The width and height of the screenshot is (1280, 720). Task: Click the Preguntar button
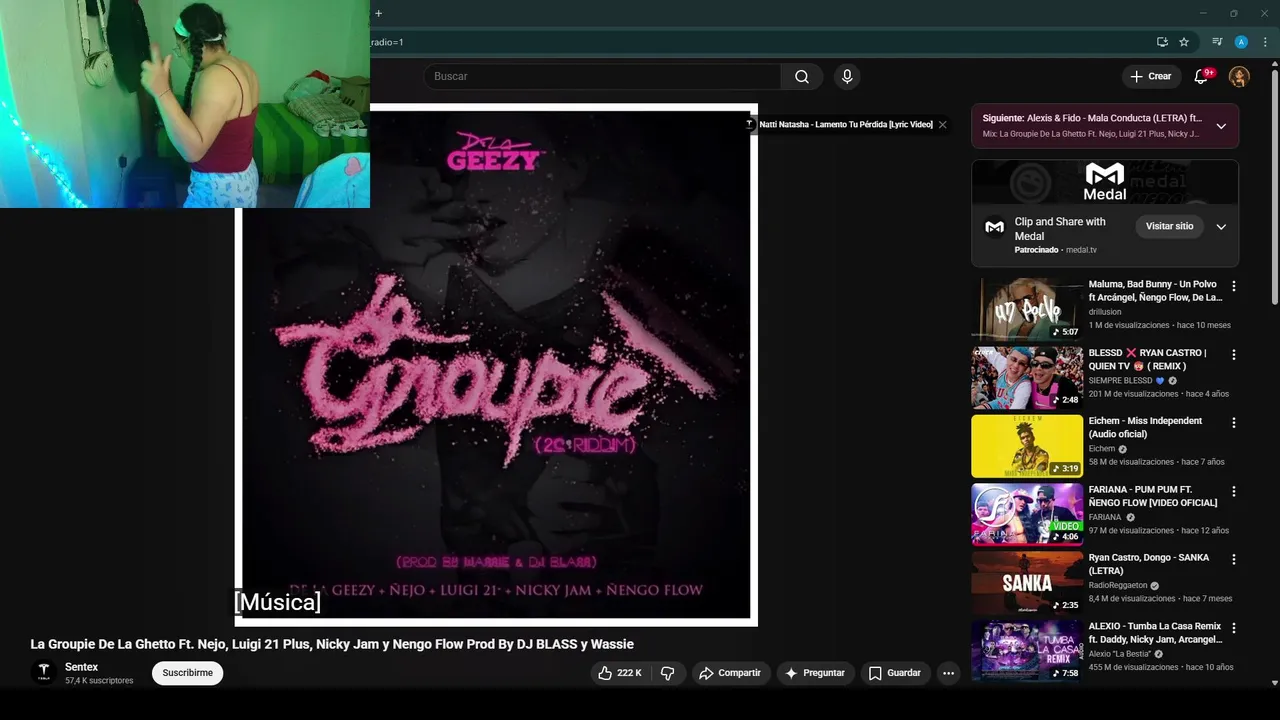(x=815, y=673)
